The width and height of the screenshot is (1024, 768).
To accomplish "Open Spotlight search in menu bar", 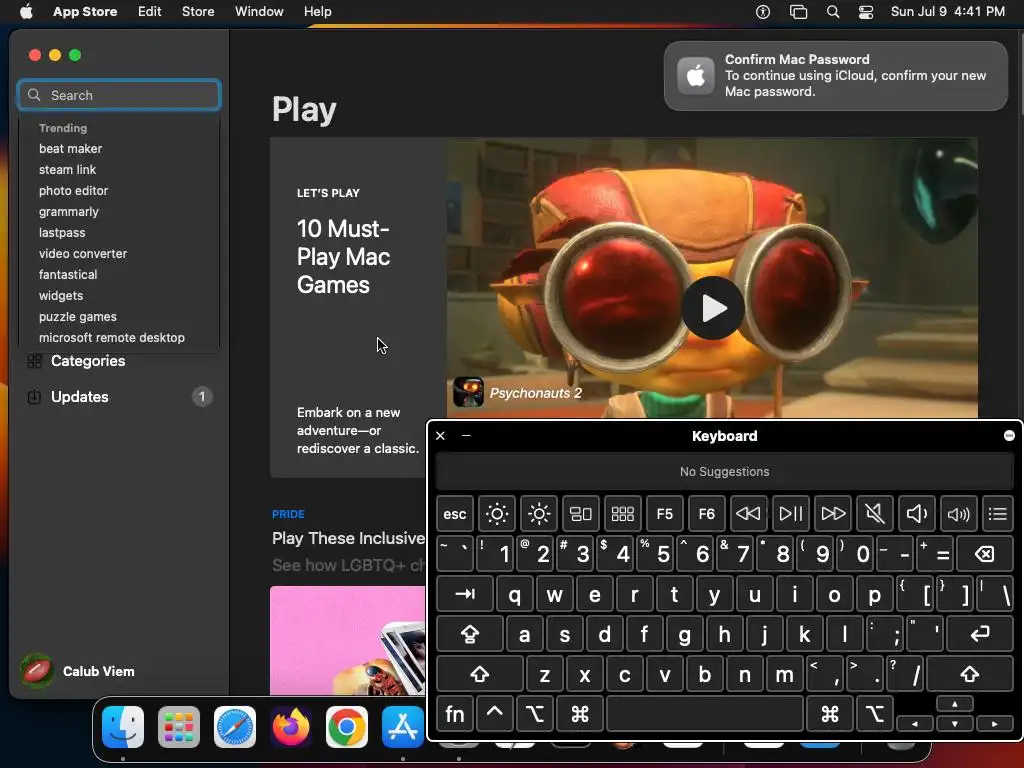I will [x=833, y=12].
